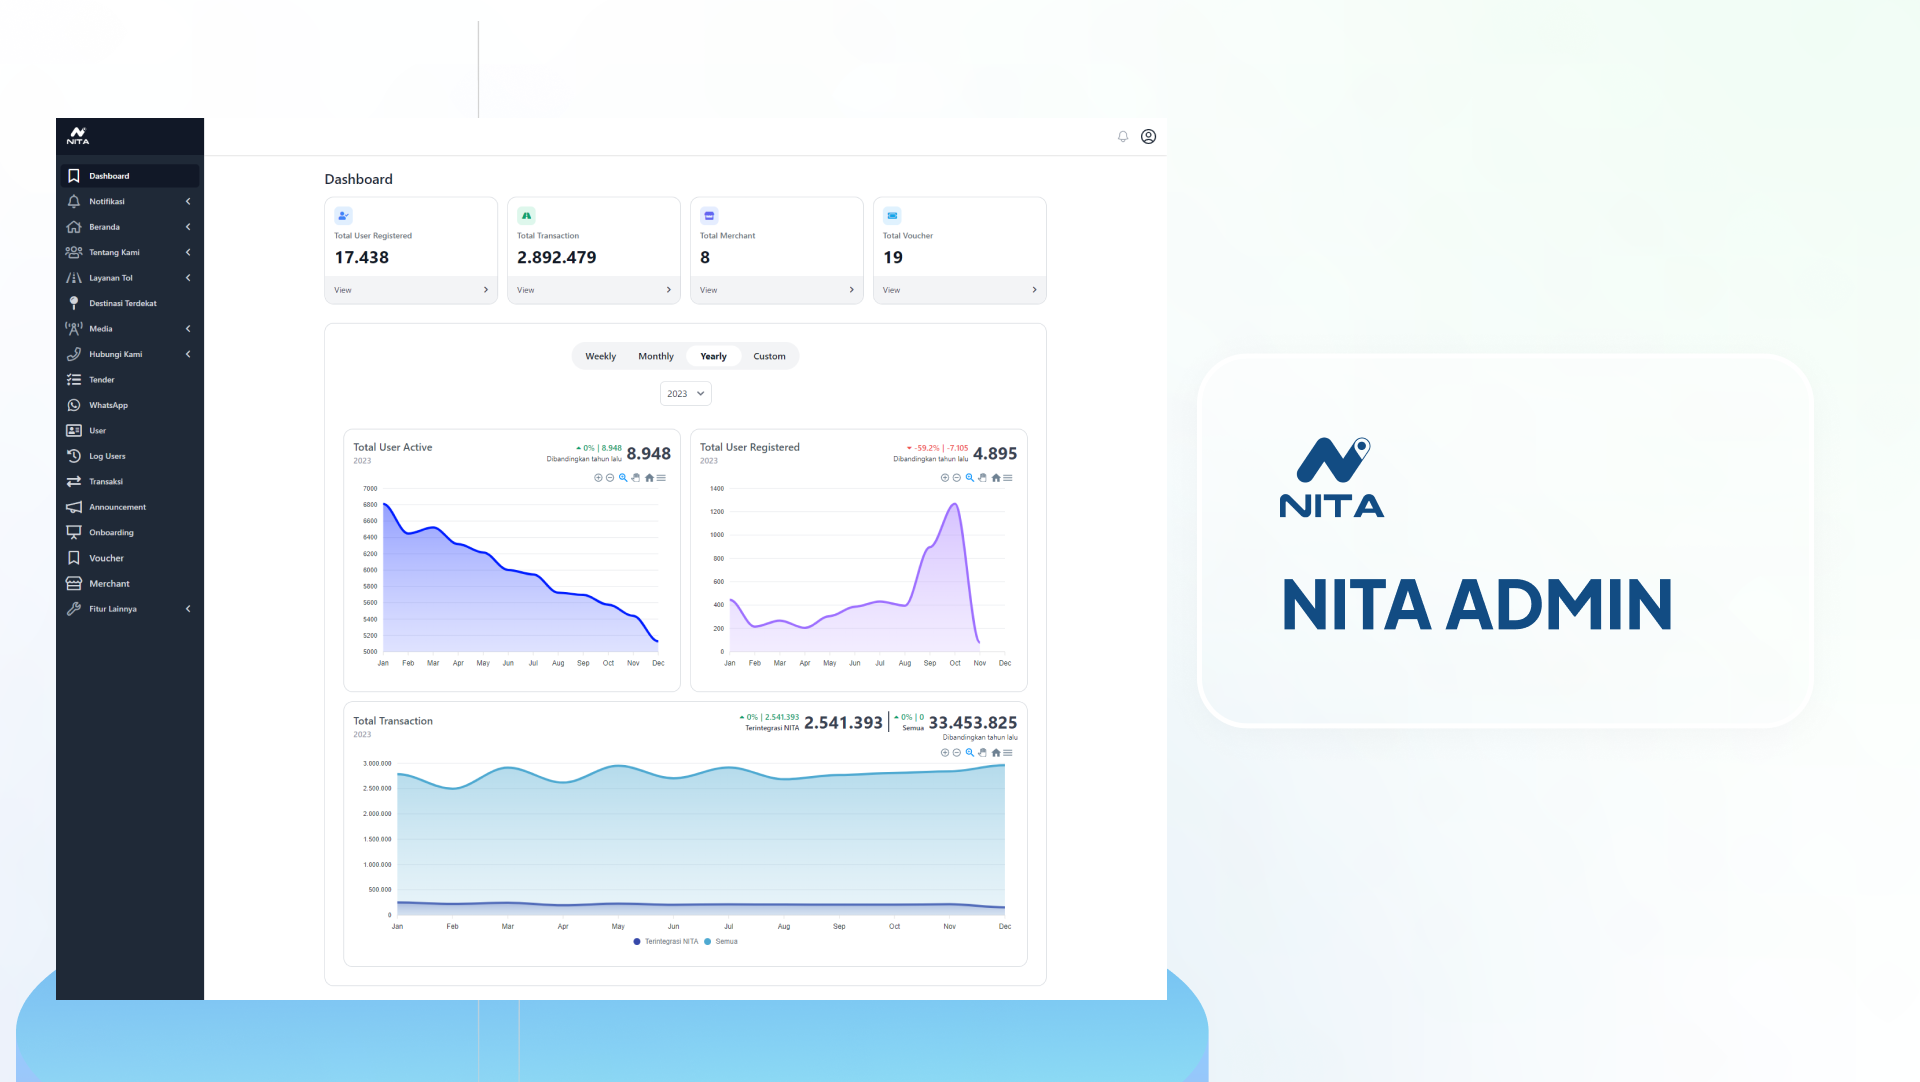Open the hamburger menu on Total User Active chart

tap(661, 478)
